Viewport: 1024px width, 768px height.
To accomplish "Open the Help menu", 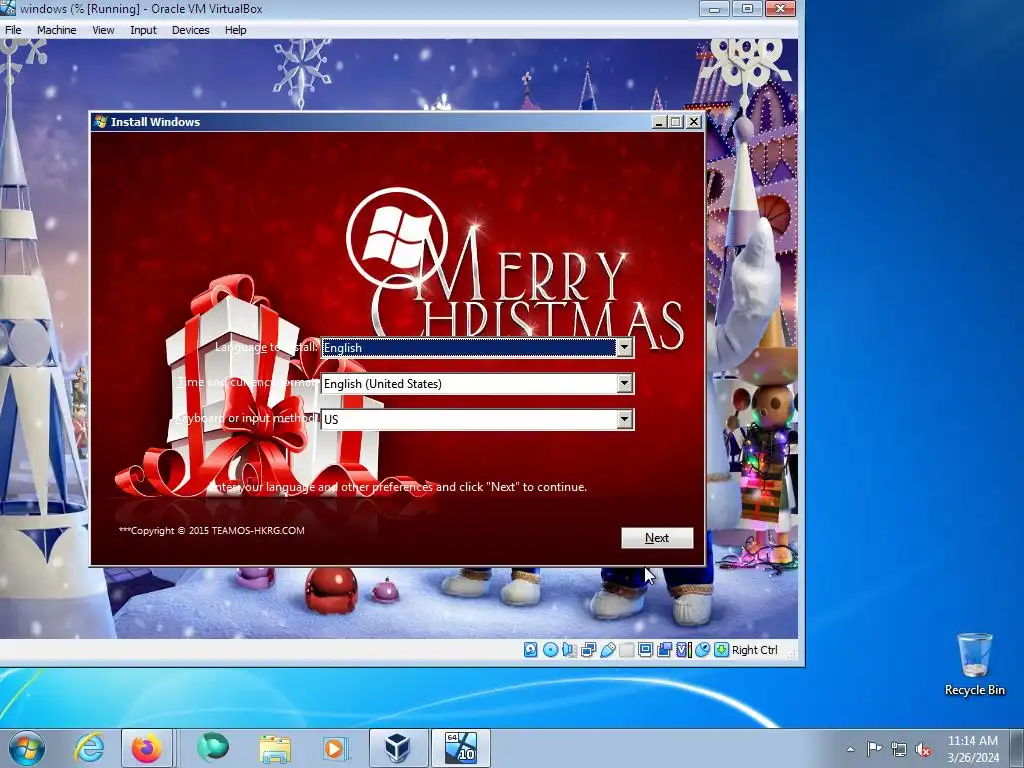I will coord(235,30).
